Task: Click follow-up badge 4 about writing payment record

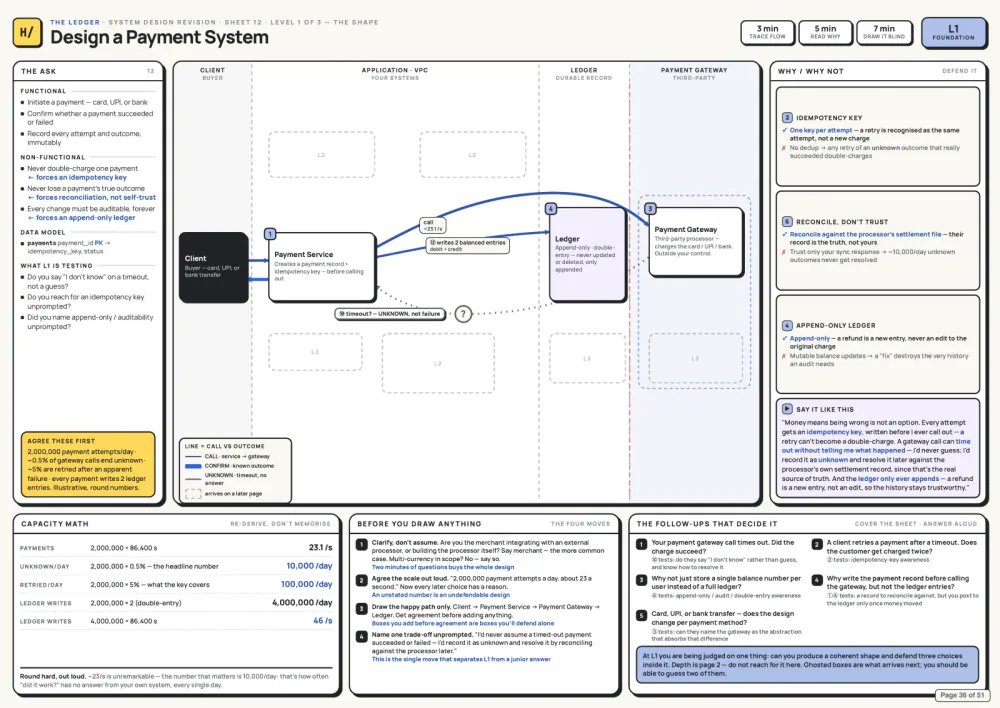Action: point(817,580)
